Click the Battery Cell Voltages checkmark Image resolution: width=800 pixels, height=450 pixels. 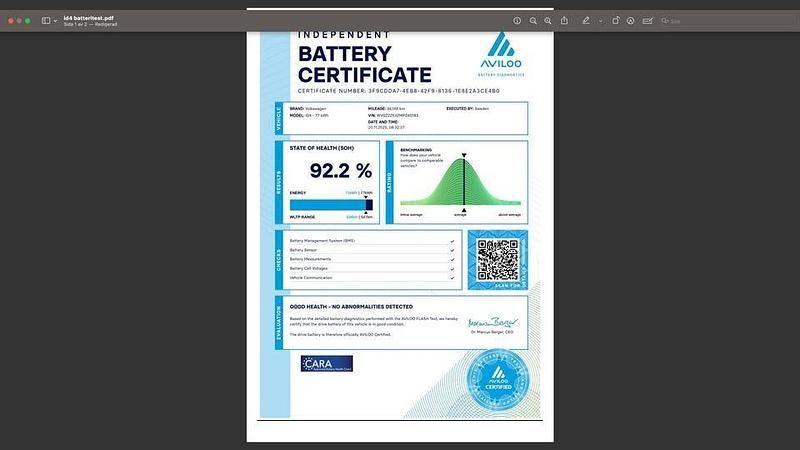coord(452,268)
